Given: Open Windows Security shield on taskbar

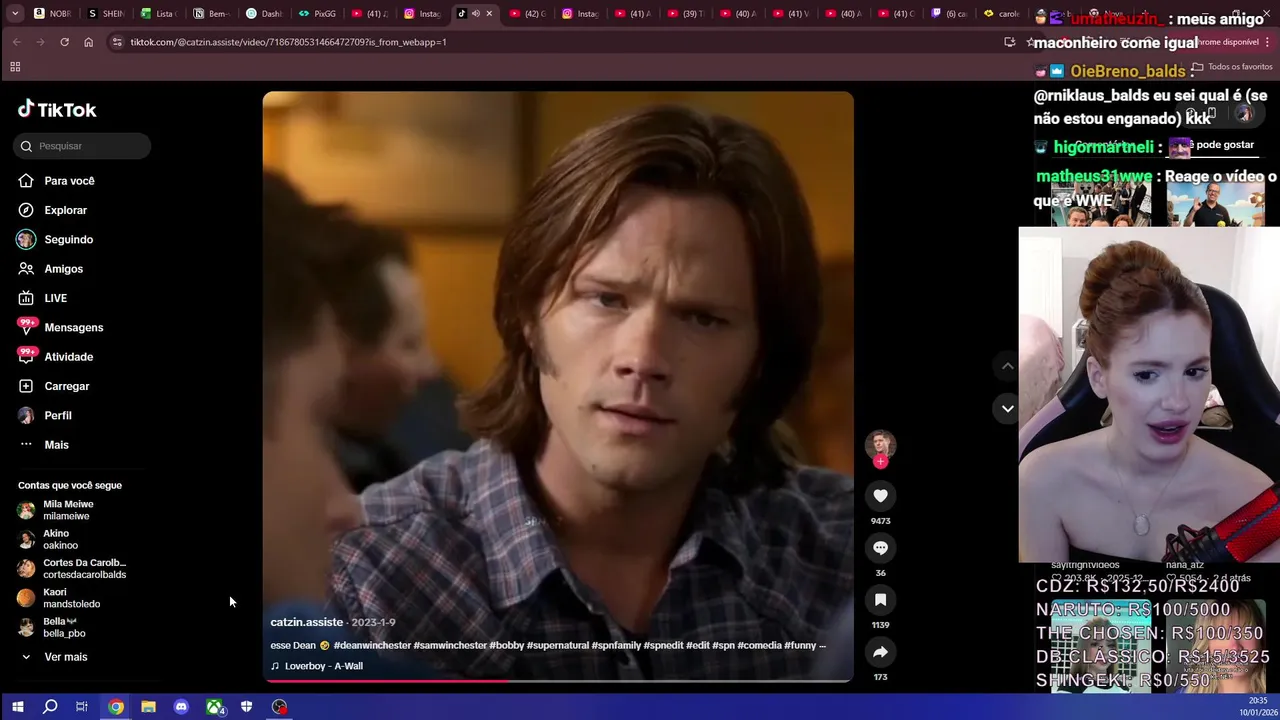Looking at the screenshot, I should click(x=246, y=707).
